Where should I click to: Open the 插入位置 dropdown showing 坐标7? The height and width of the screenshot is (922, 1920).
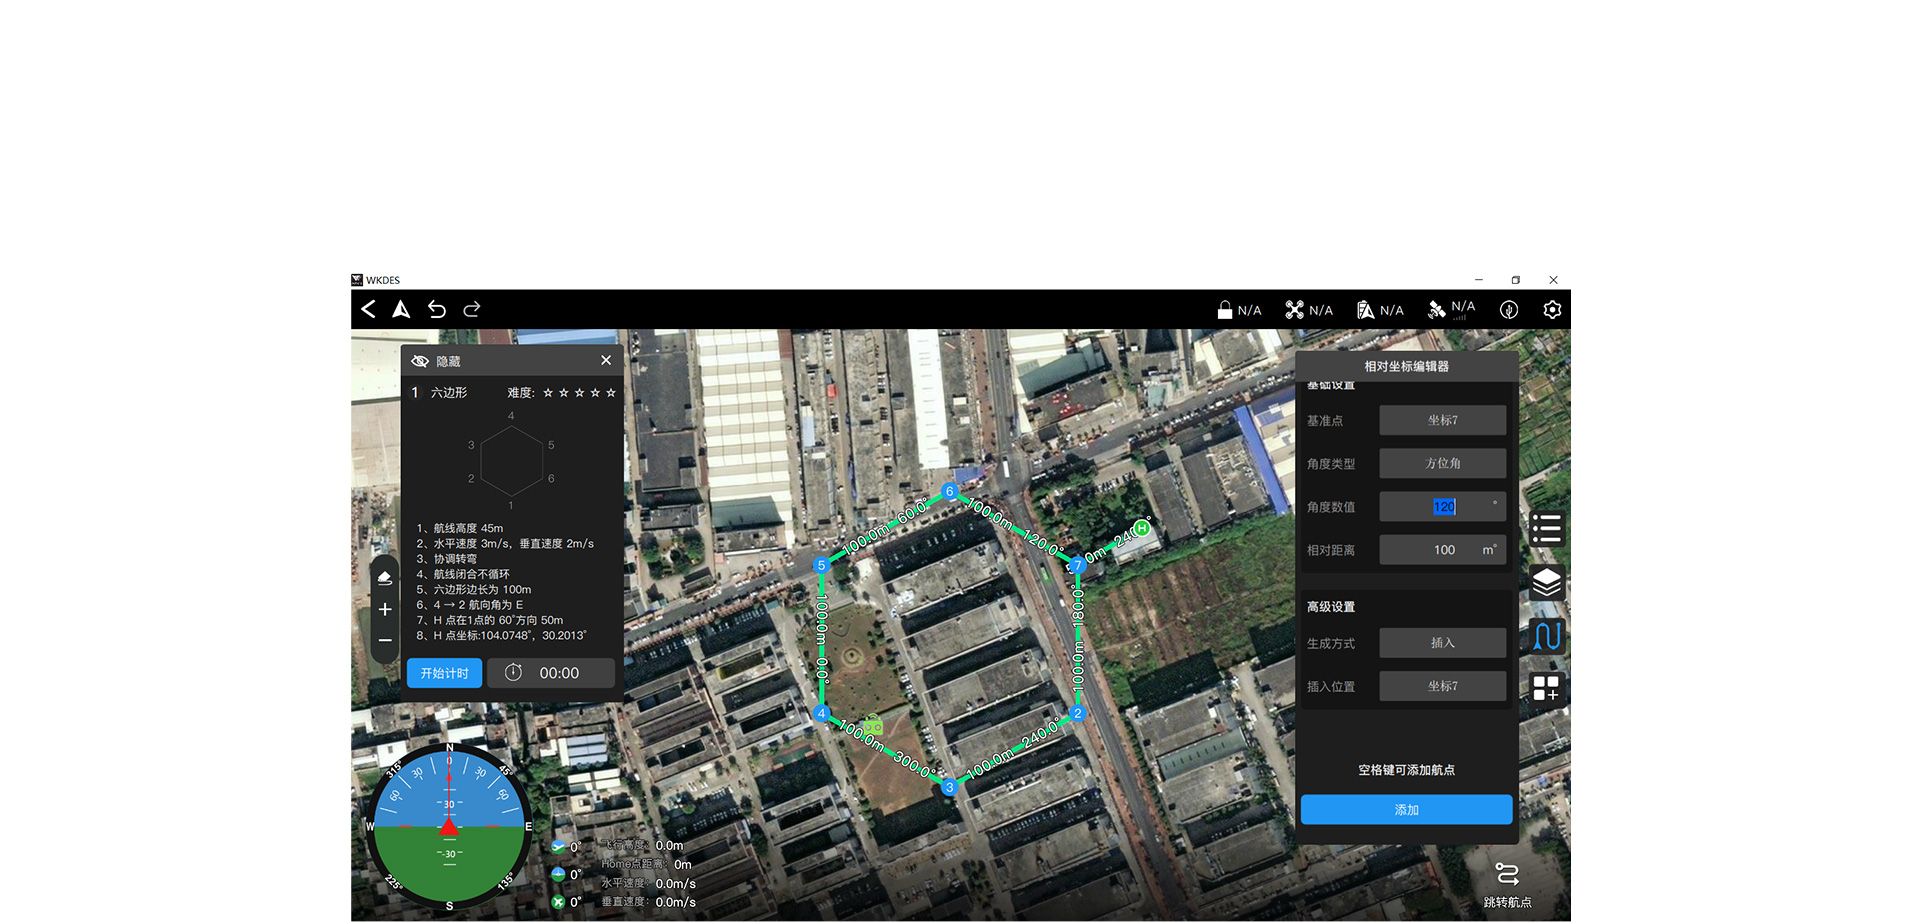[1442, 686]
